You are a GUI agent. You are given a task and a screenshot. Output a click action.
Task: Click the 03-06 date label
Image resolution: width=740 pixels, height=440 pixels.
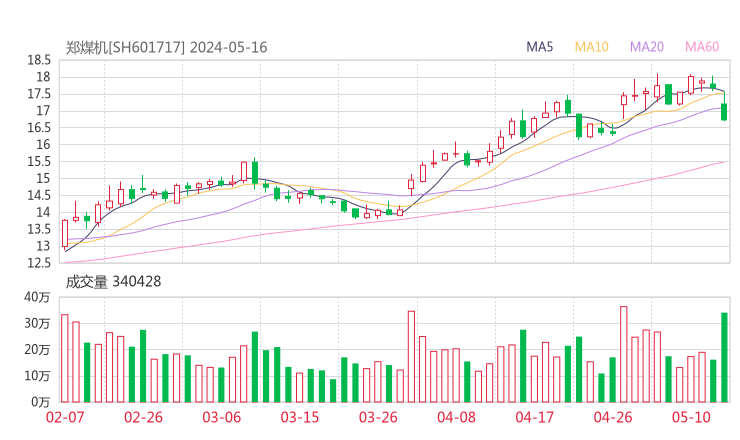coord(222,417)
